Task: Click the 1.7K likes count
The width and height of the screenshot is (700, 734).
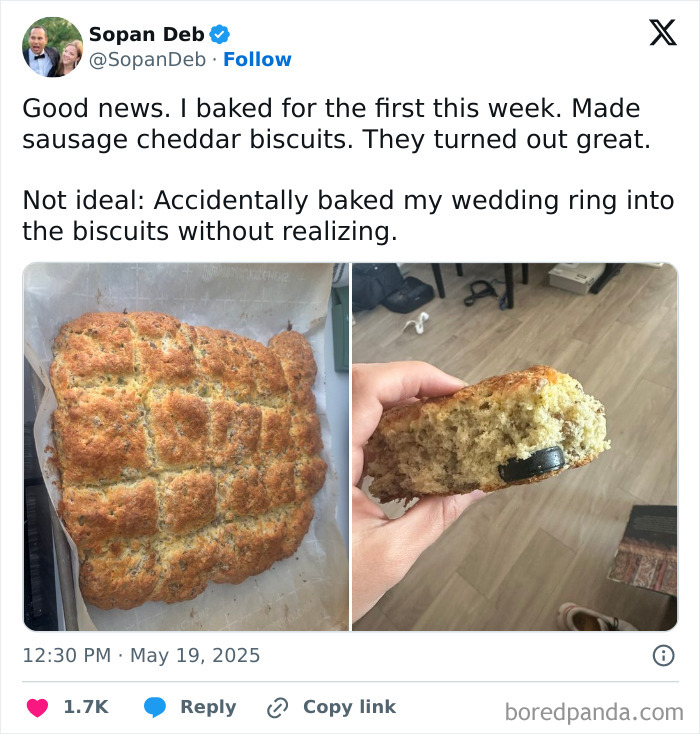Action: click(85, 707)
